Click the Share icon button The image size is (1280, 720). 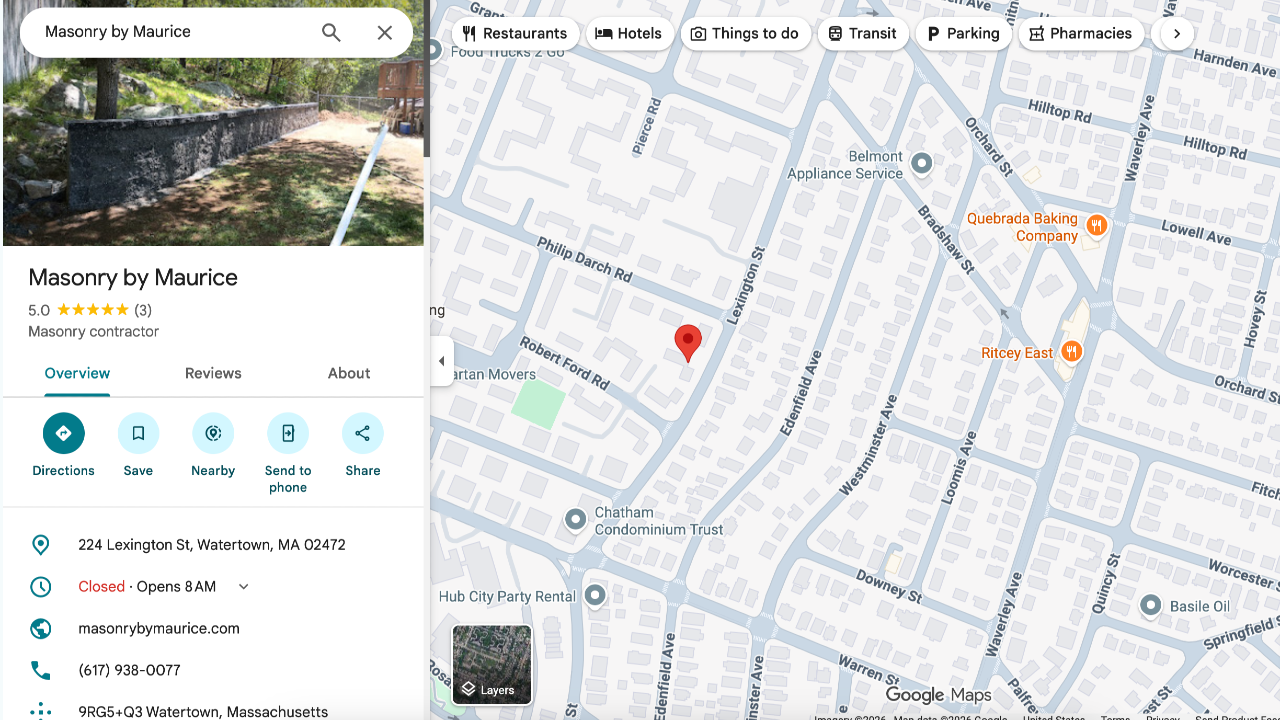click(x=363, y=433)
